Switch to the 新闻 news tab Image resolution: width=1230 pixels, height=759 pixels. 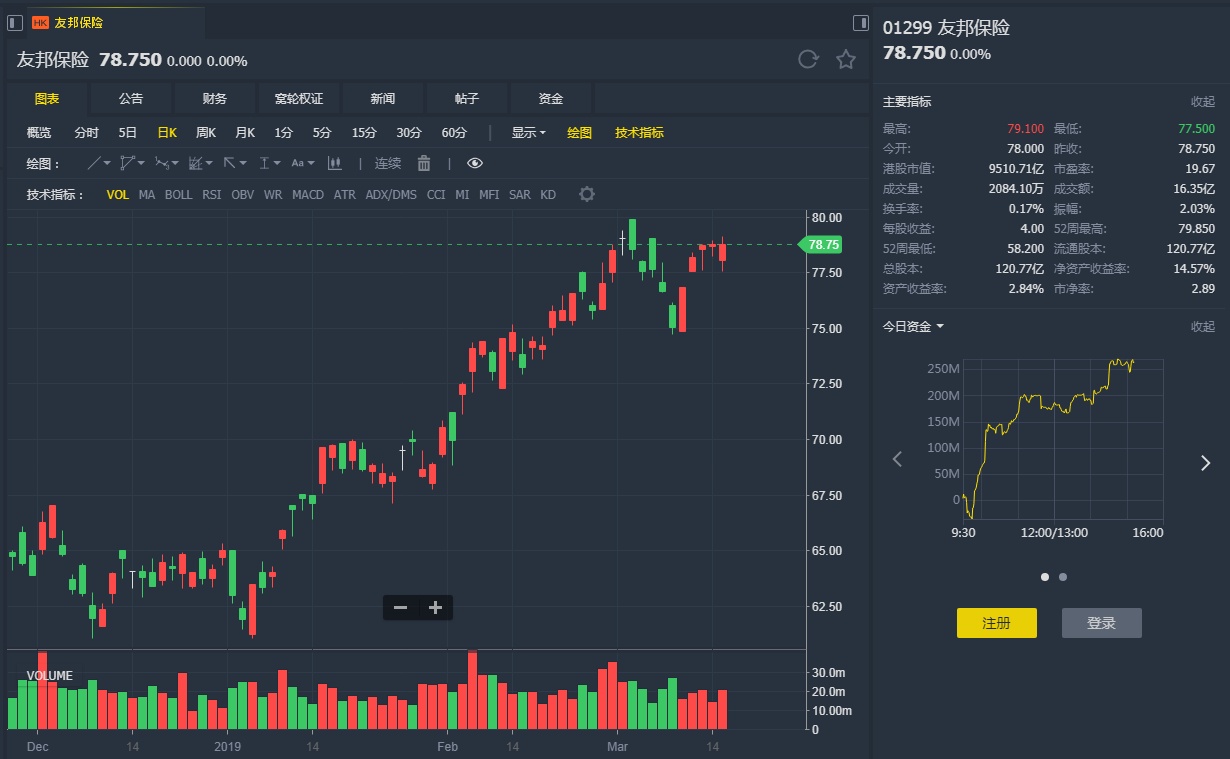click(x=382, y=99)
